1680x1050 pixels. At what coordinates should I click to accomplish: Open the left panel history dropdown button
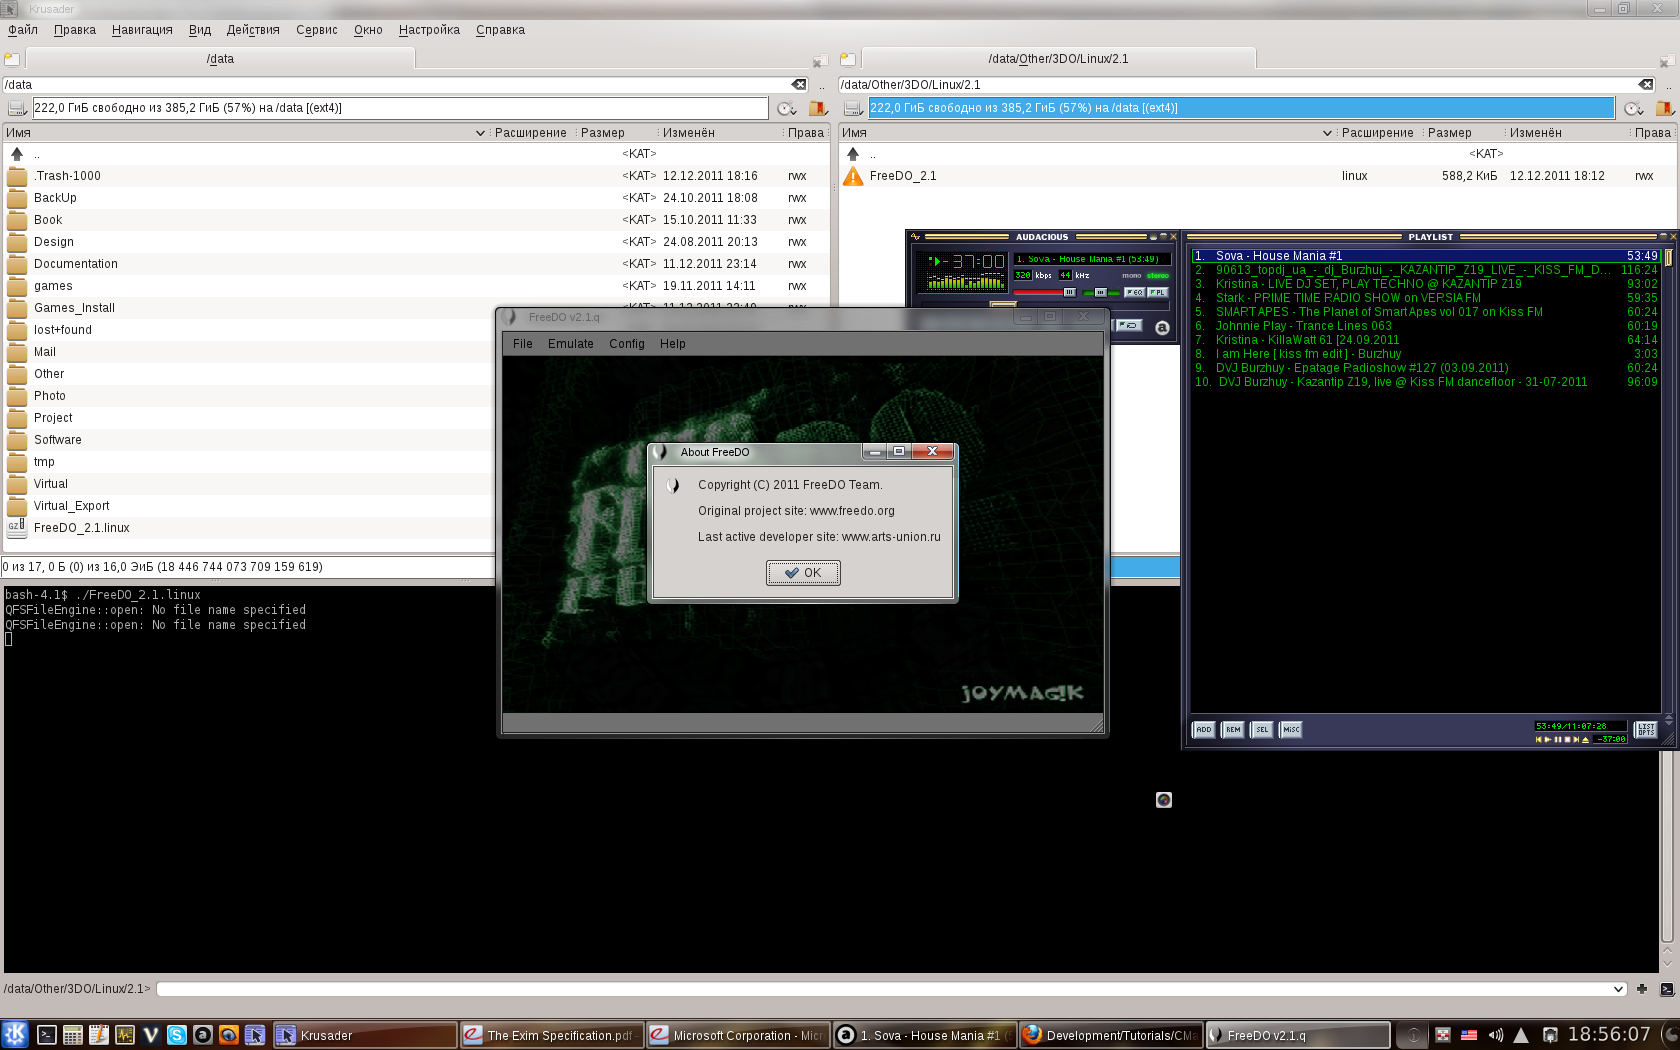tap(787, 108)
